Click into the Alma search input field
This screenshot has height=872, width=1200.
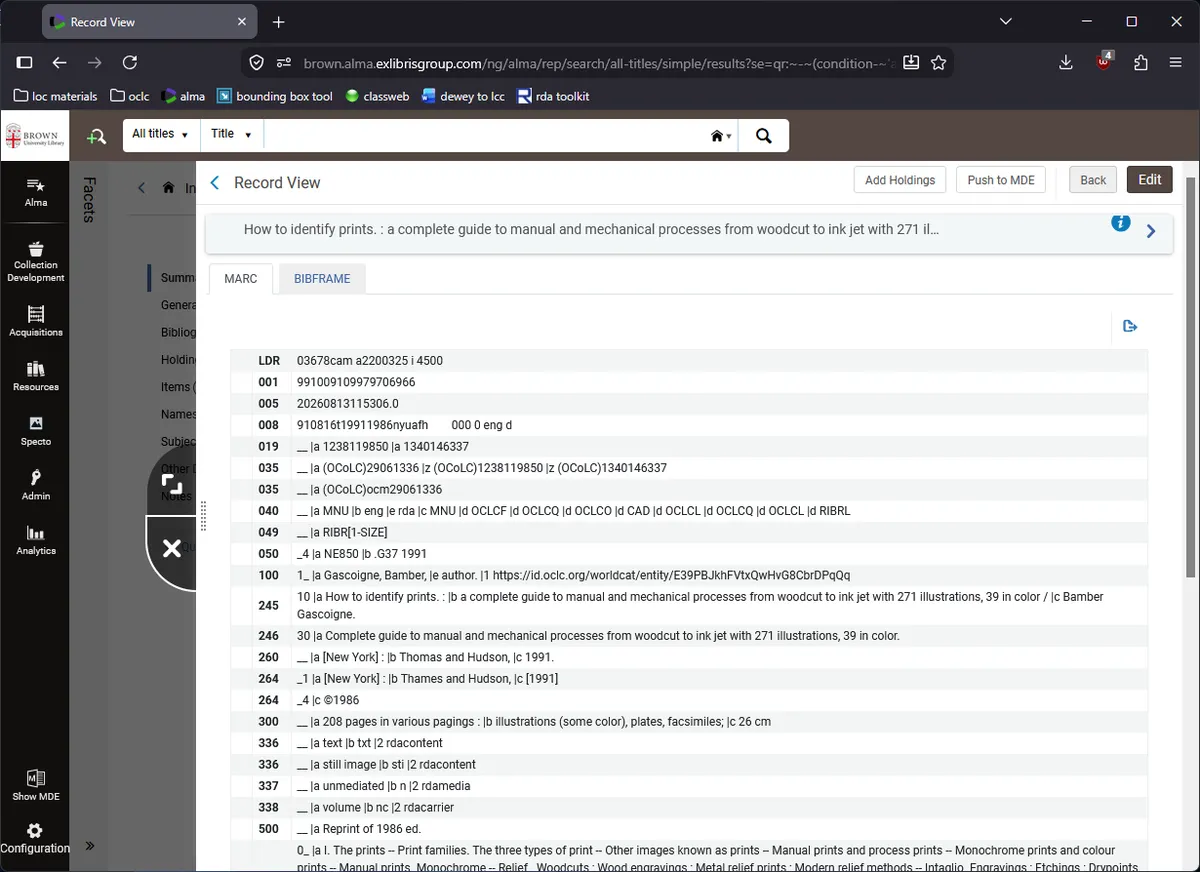coord(485,135)
